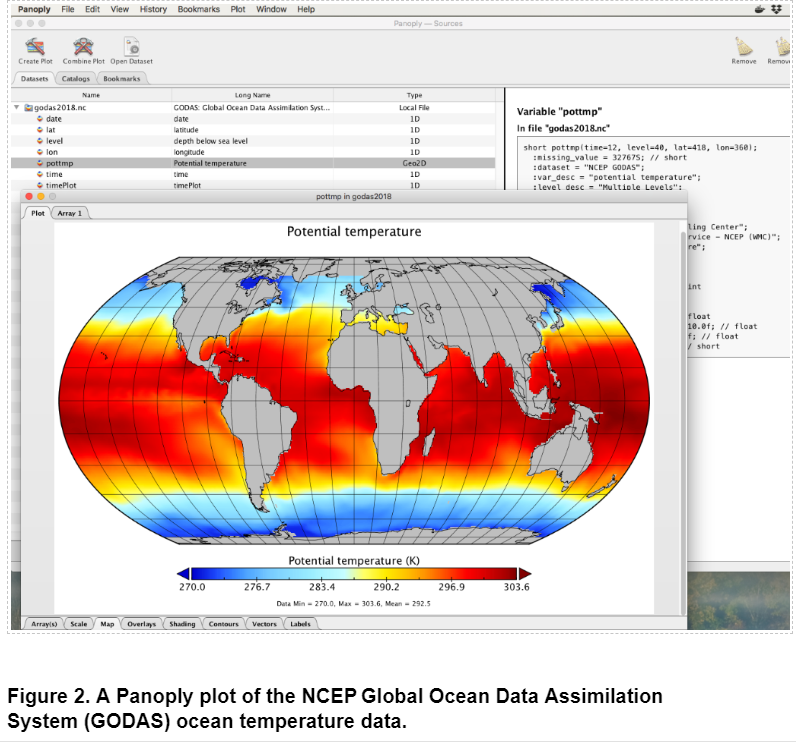The image size is (796, 745).
Task: Open the Map settings tab
Action: point(107,624)
